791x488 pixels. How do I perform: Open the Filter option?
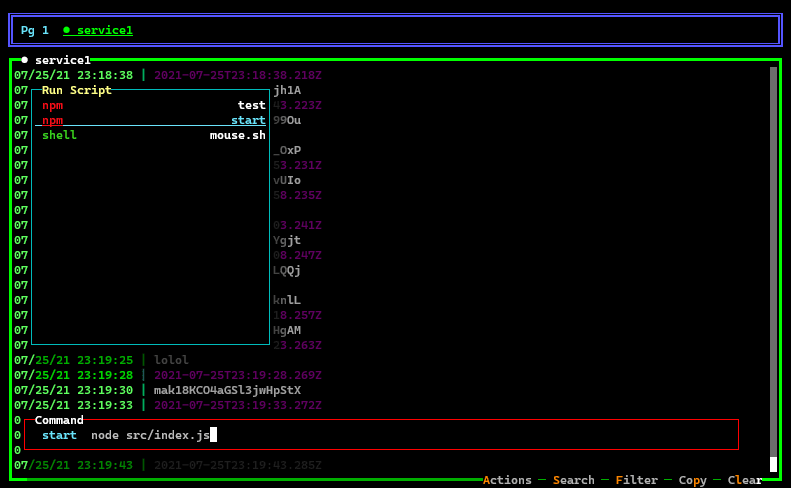tap(637, 480)
